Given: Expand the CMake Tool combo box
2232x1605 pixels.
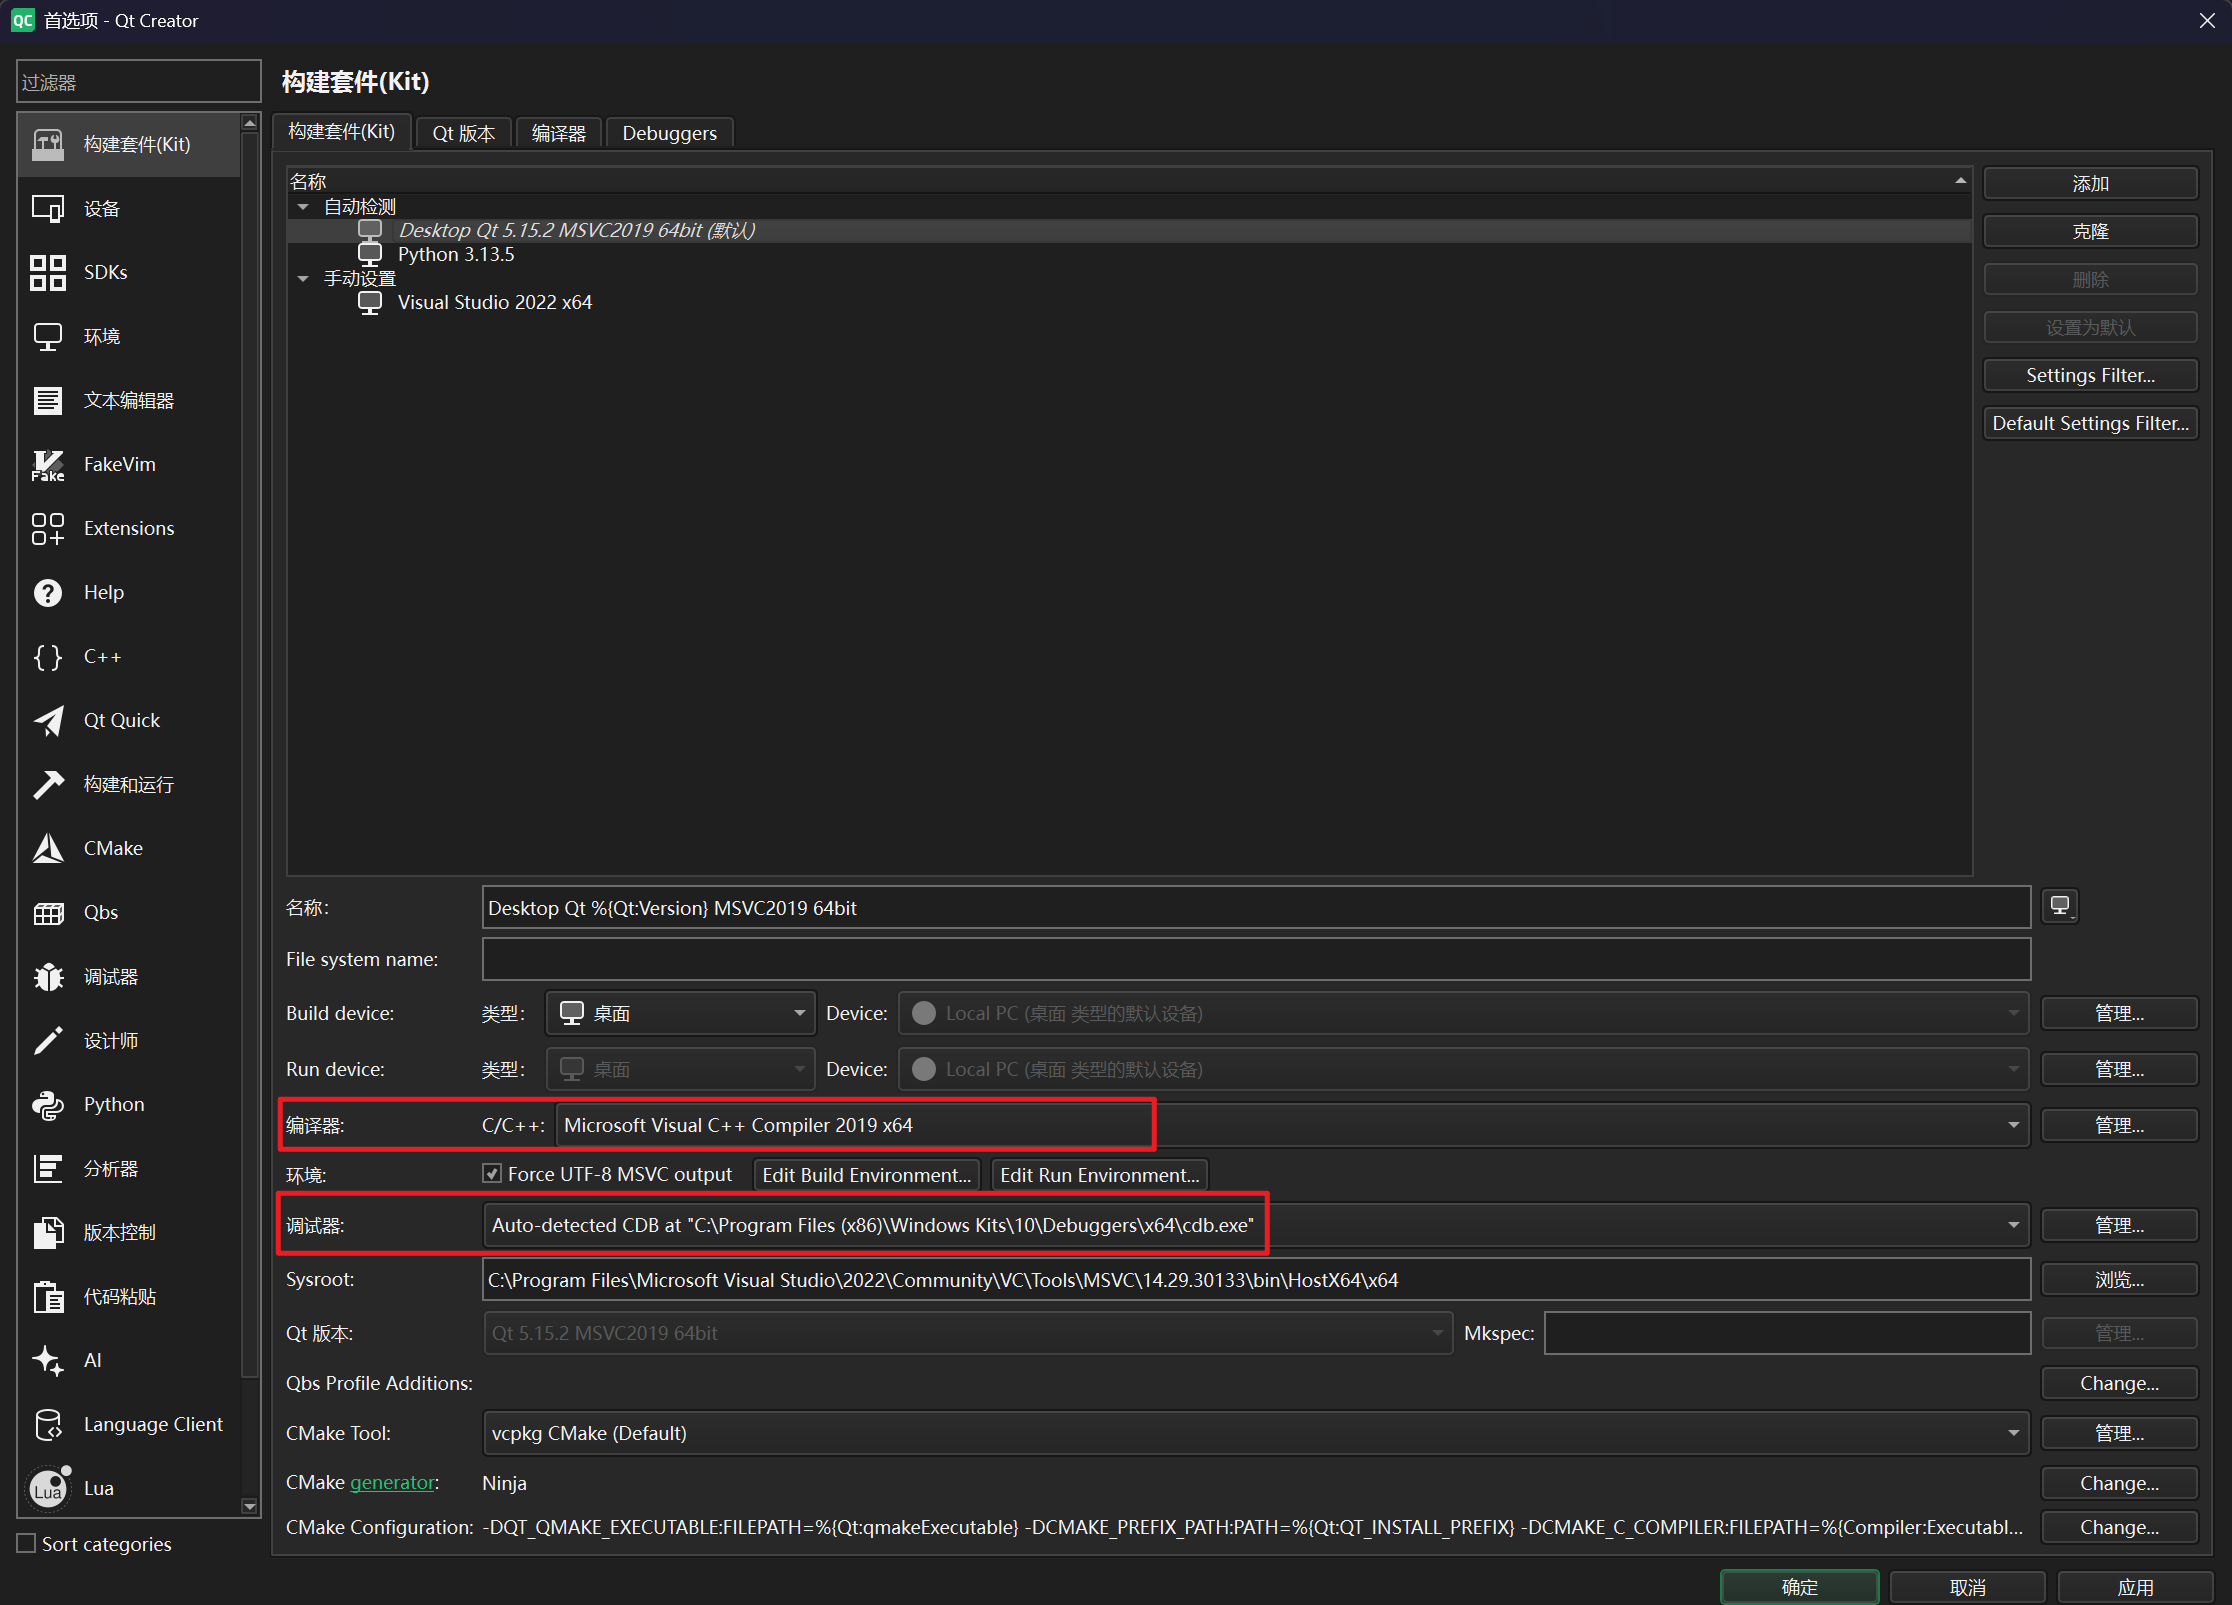Looking at the screenshot, I should click(2012, 1433).
